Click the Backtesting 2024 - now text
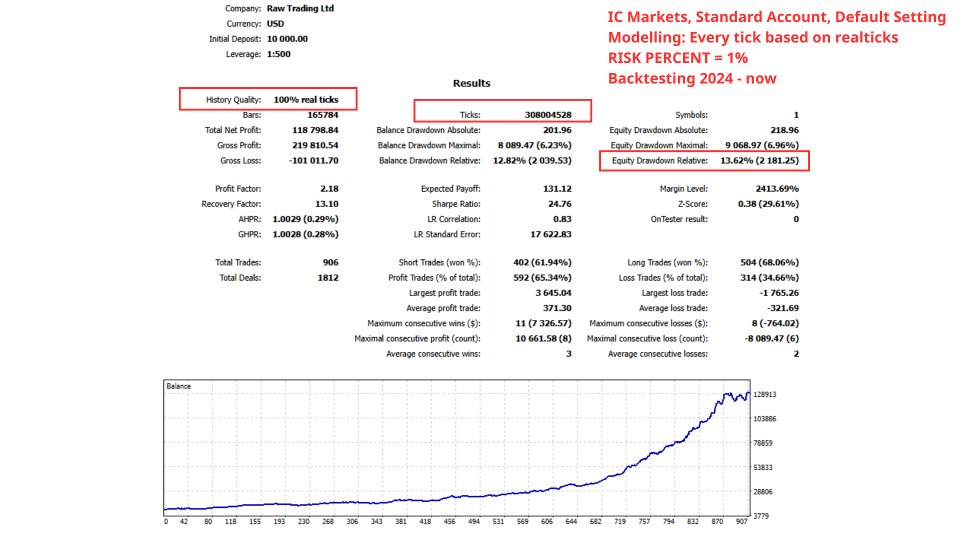Viewport: 960px width, 540px height. 692,78
